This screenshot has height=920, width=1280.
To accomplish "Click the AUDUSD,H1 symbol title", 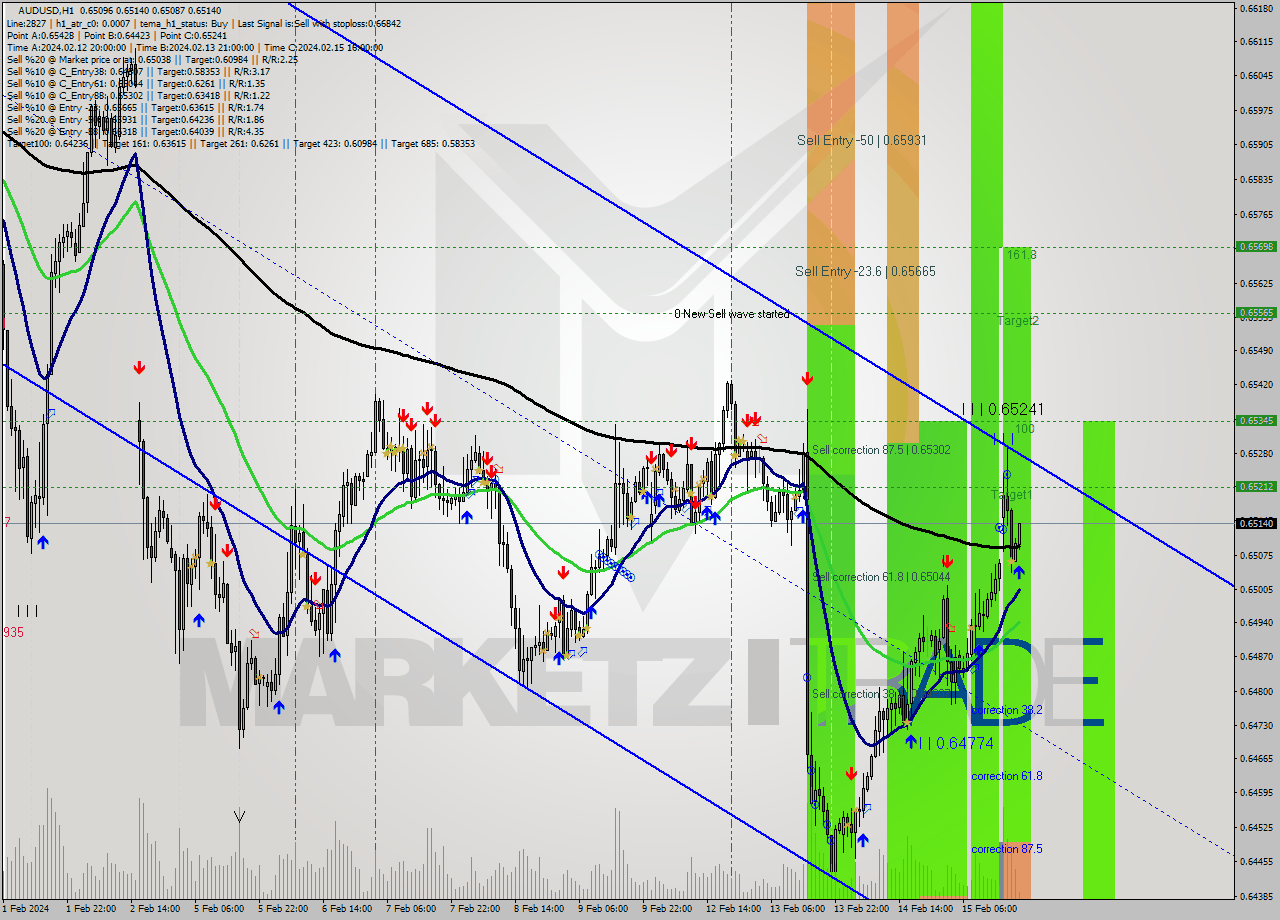I will point(45,10).
